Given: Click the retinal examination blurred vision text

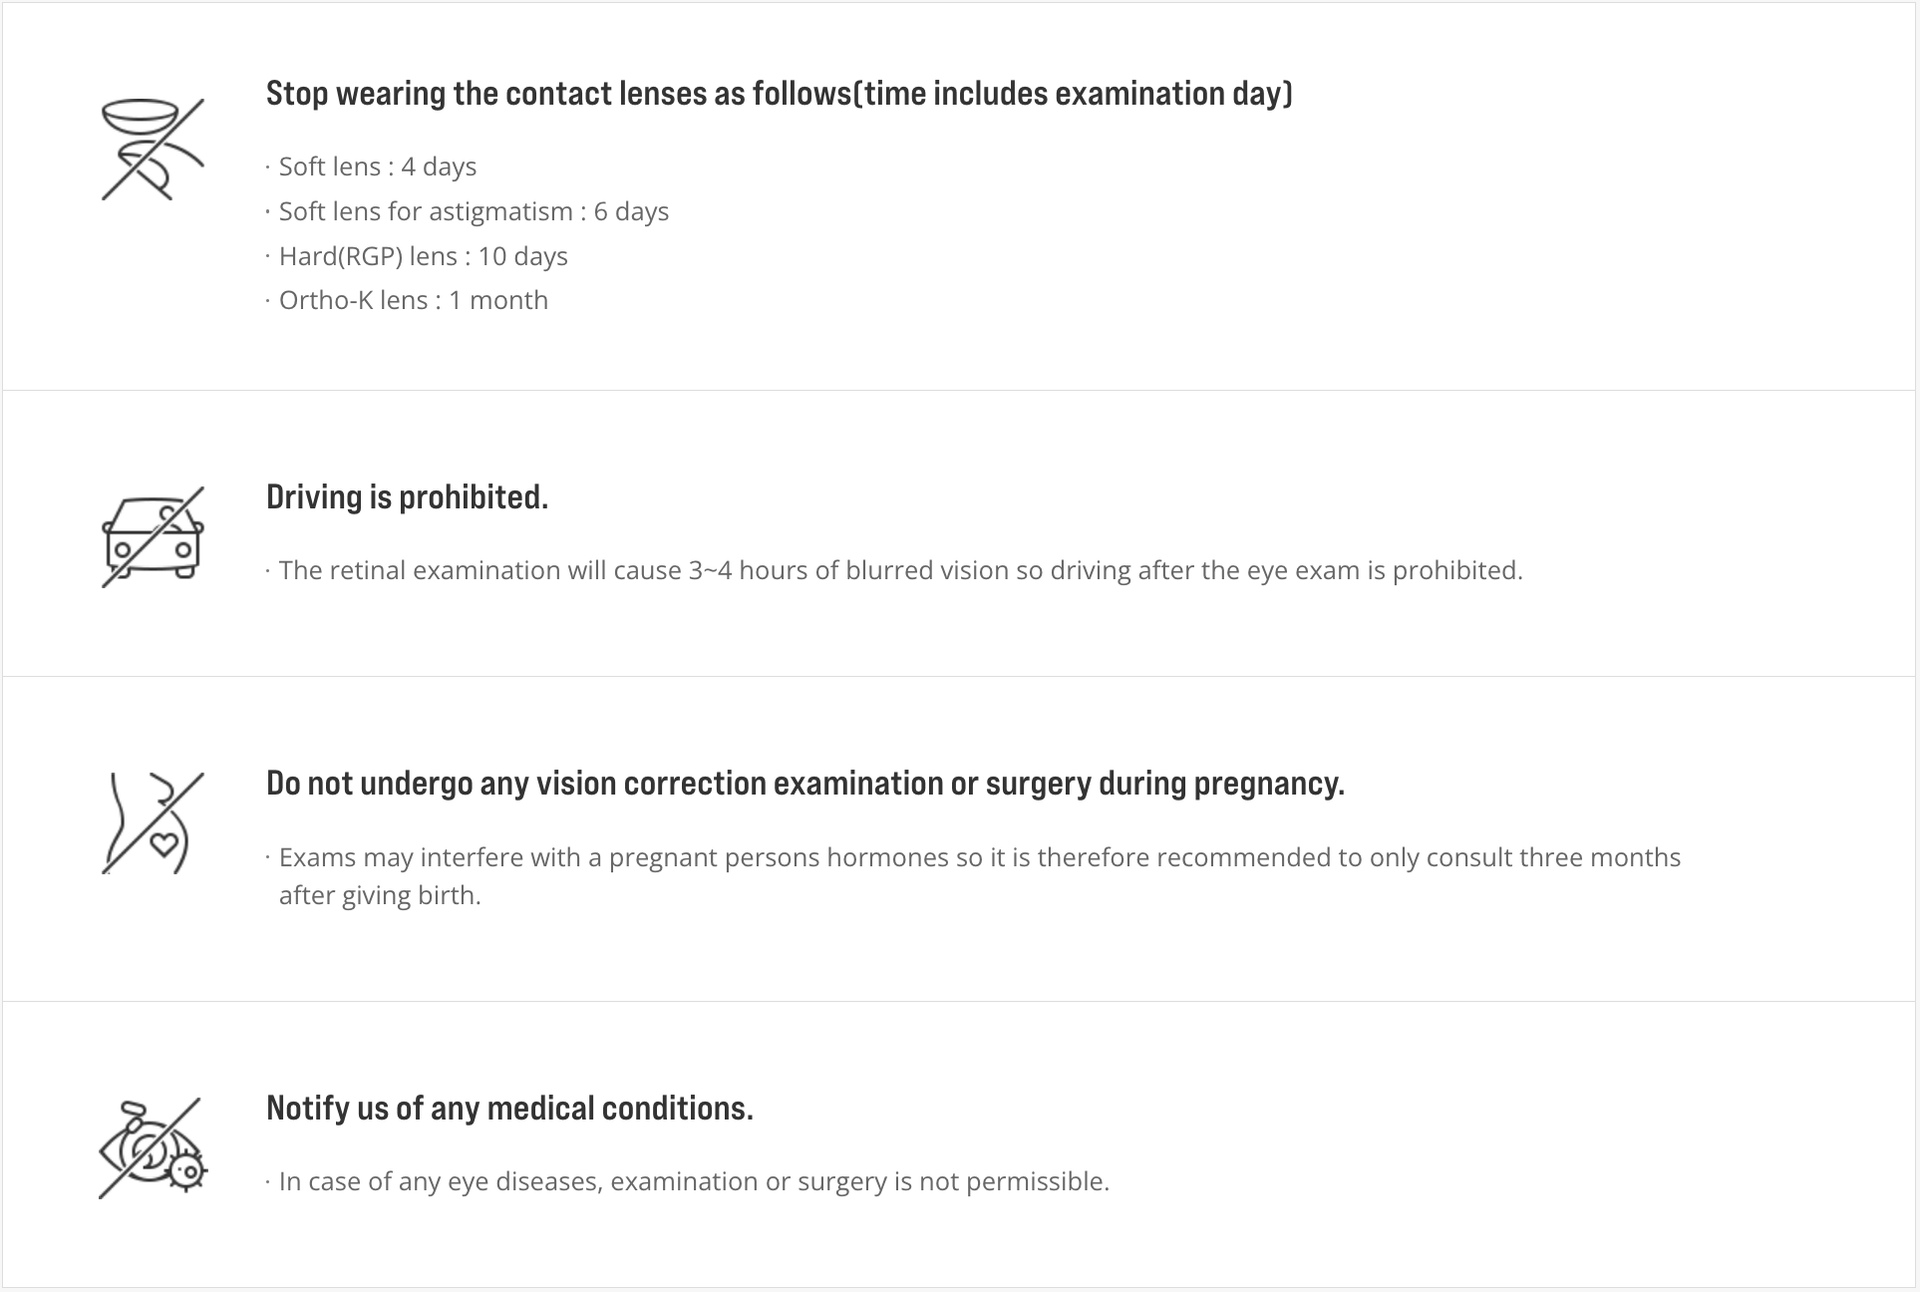Looking at the screenshot, I should click(900, 570).
